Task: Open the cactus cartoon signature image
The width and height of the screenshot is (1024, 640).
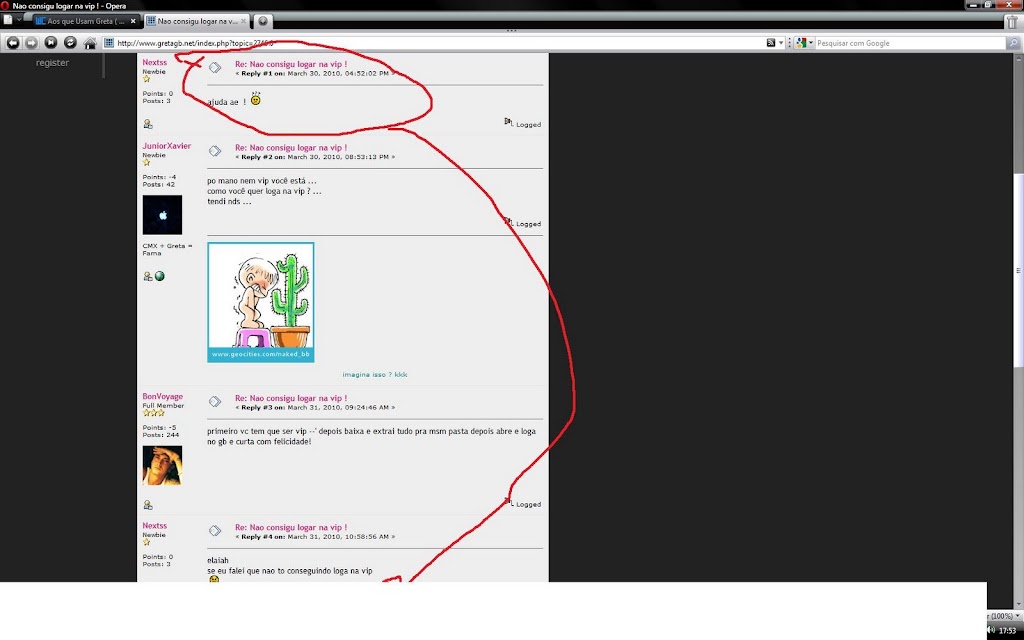Action: [x=261, y=302]
